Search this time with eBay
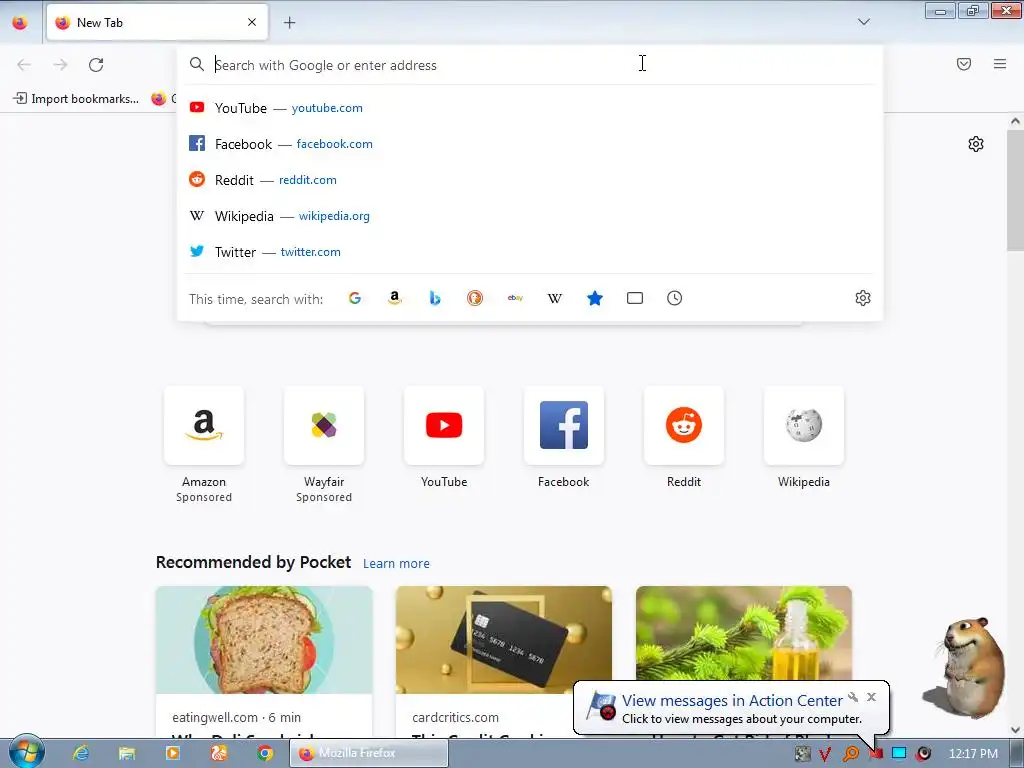The image size is (1024, 768). [515, 298]
